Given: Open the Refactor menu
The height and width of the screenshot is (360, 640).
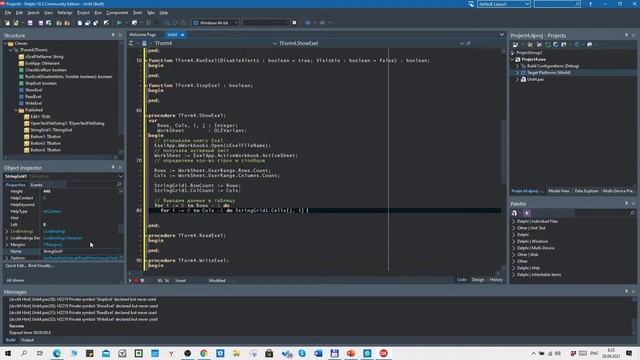Looking at the screenshot, I should point(64,13).
